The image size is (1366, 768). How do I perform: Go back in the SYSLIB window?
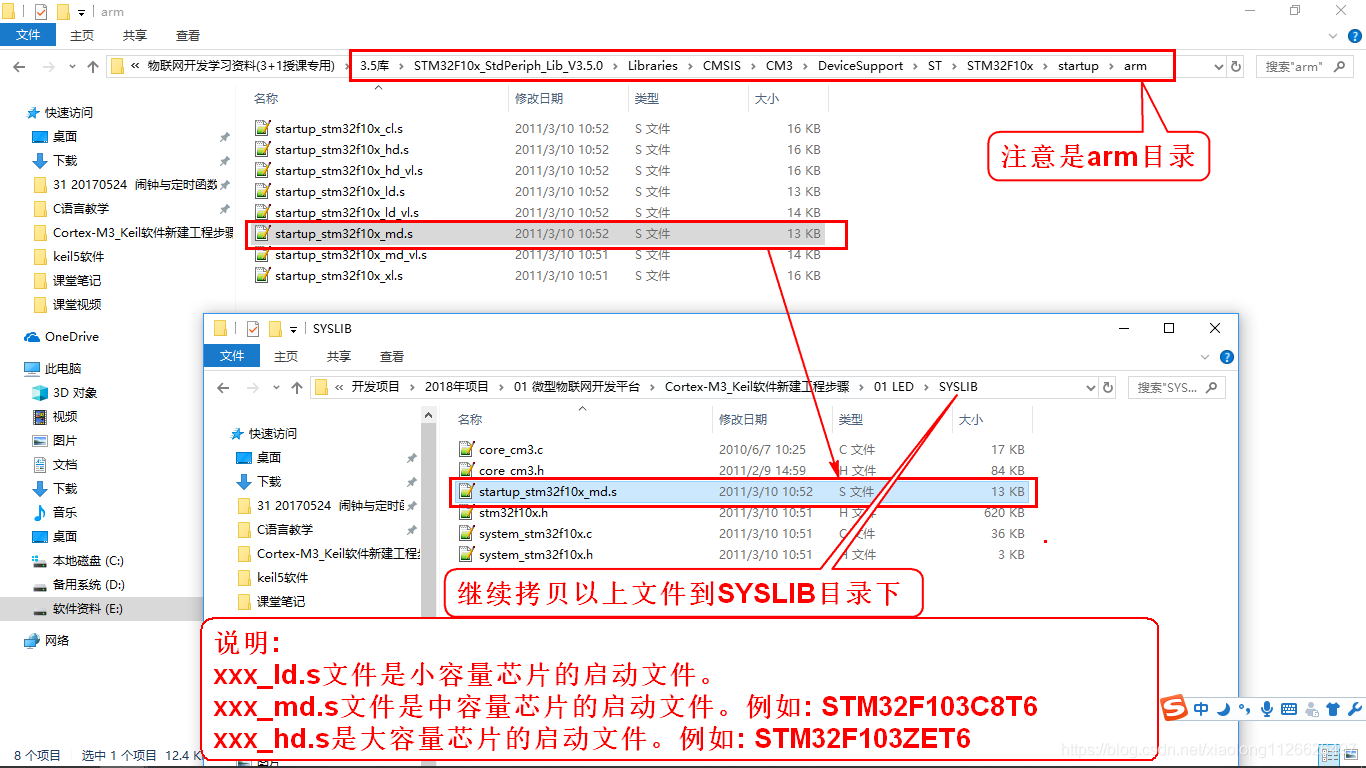click(223, 387)
